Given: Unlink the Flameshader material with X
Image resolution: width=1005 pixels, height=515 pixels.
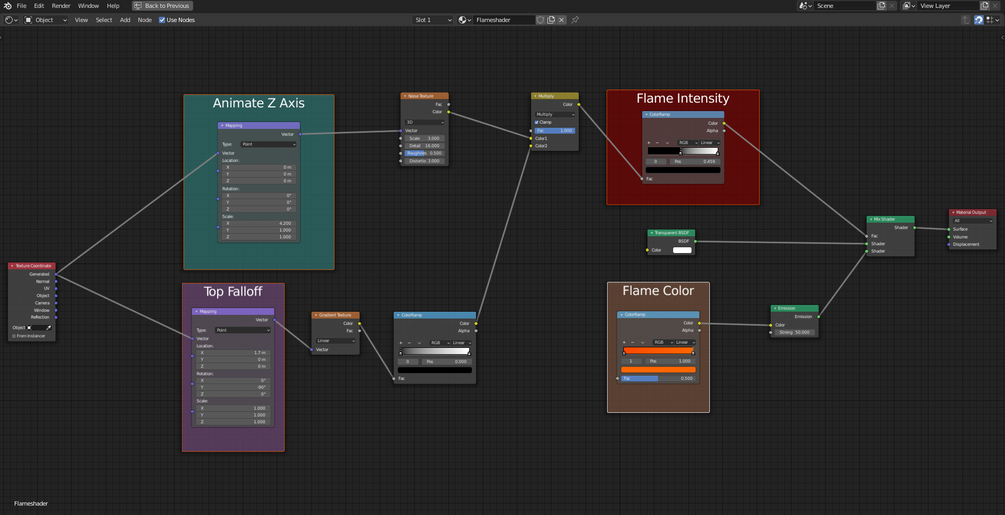Looking at the screenshot, I should tap(561, 20).
